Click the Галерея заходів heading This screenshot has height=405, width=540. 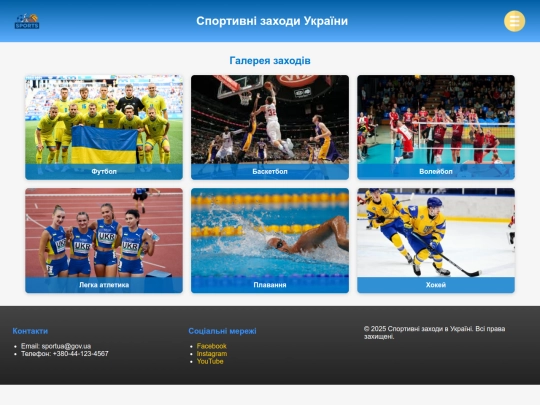tap(270, 61)
